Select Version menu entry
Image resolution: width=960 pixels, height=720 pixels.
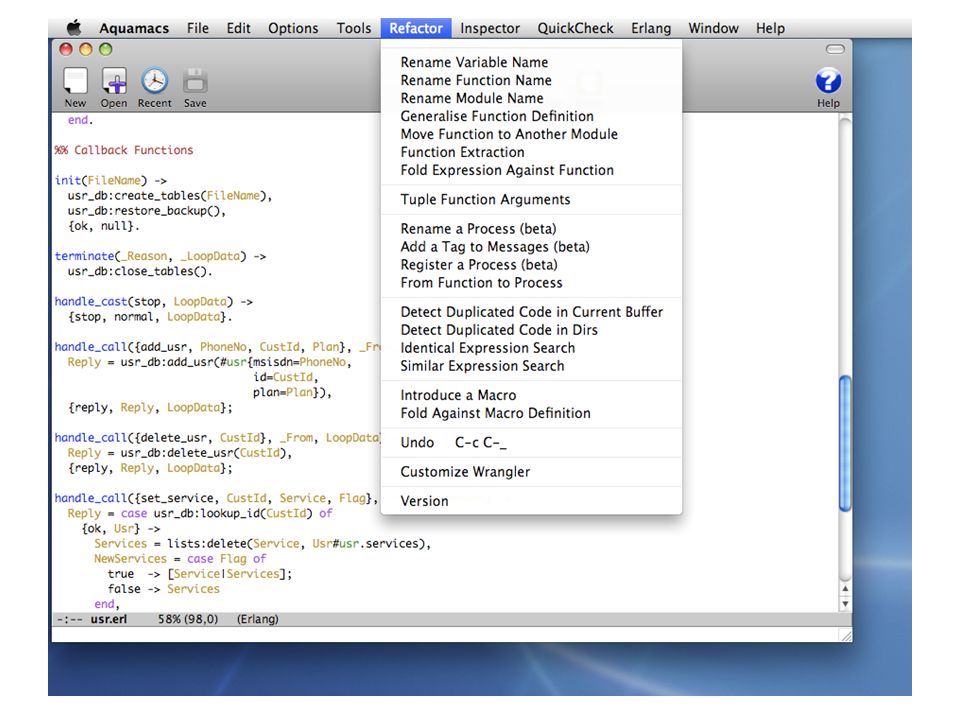(x=531, y=501)
